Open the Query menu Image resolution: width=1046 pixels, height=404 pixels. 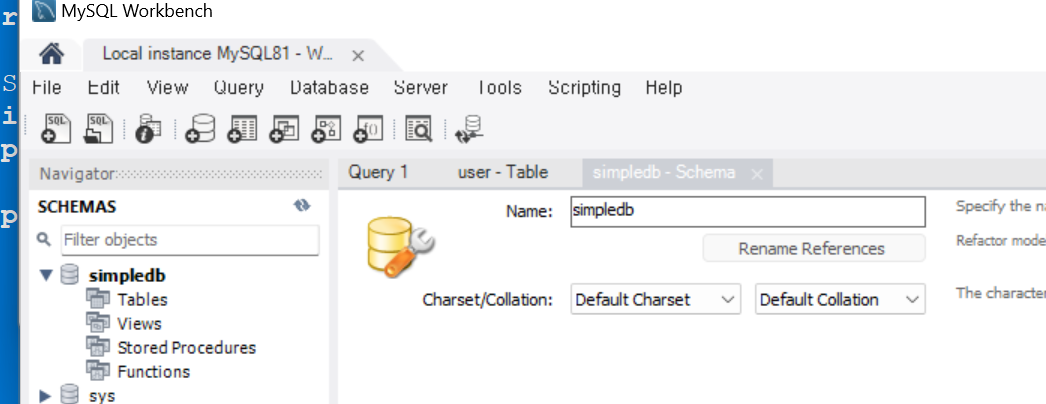(x=239, y=87)
